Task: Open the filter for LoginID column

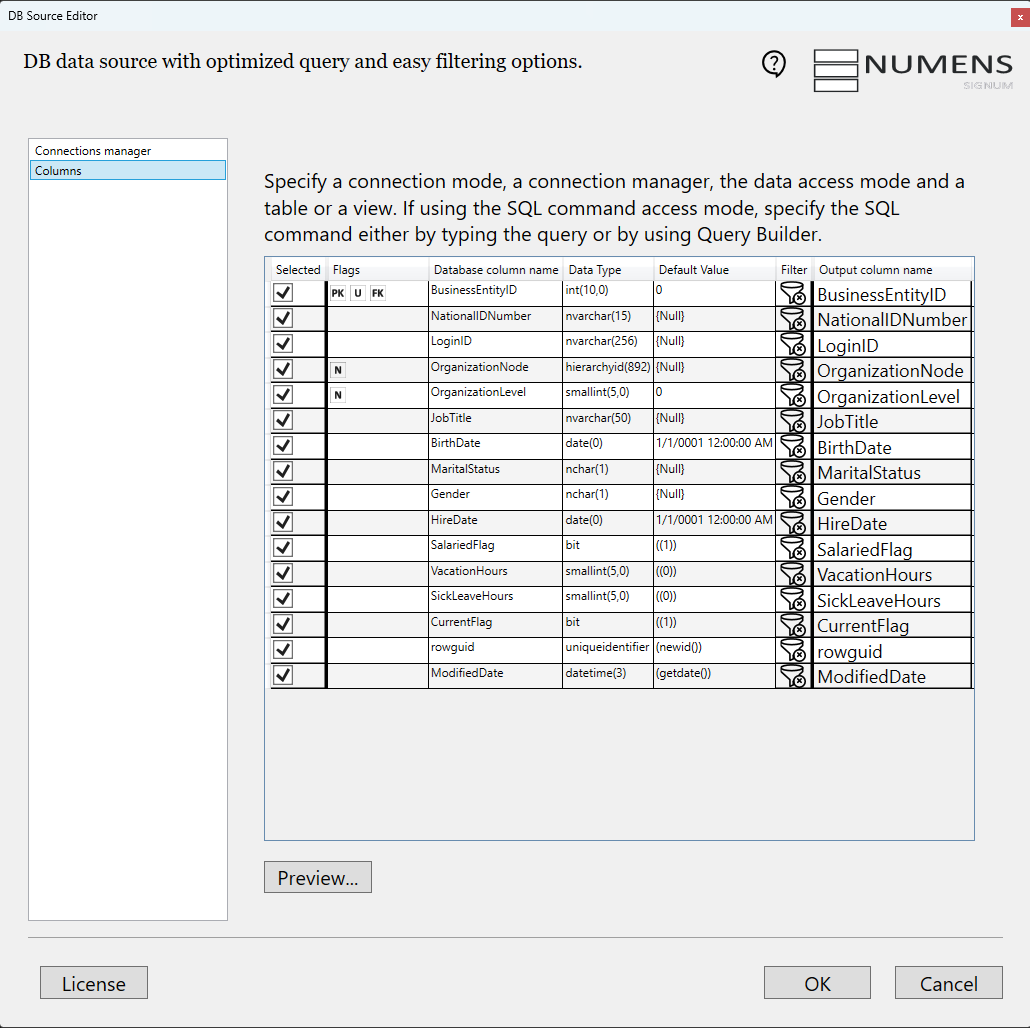Action: (792, 344)
